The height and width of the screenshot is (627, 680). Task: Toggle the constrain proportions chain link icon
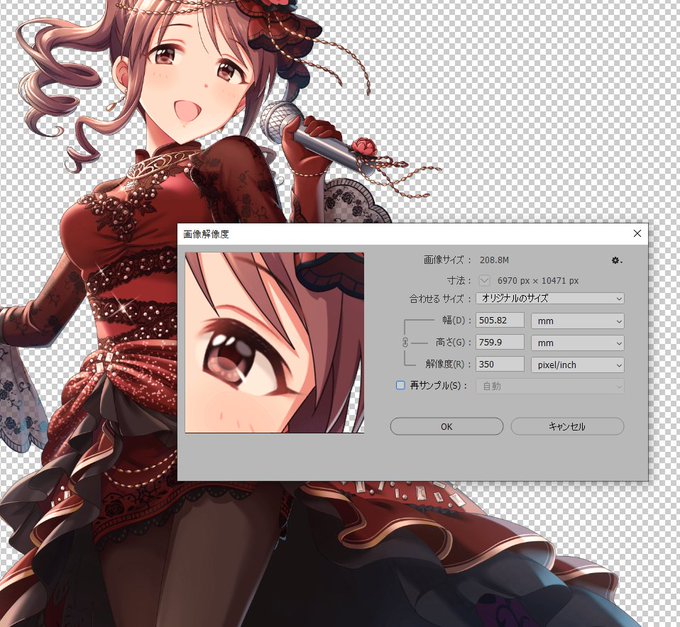click(x=405, y=342)
